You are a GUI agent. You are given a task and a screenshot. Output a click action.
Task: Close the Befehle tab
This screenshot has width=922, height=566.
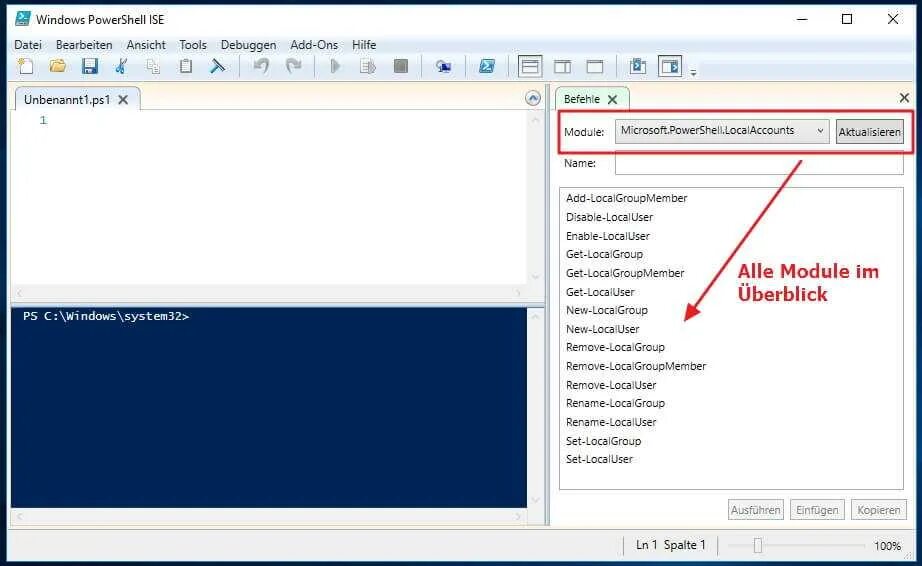click(612, 99)
